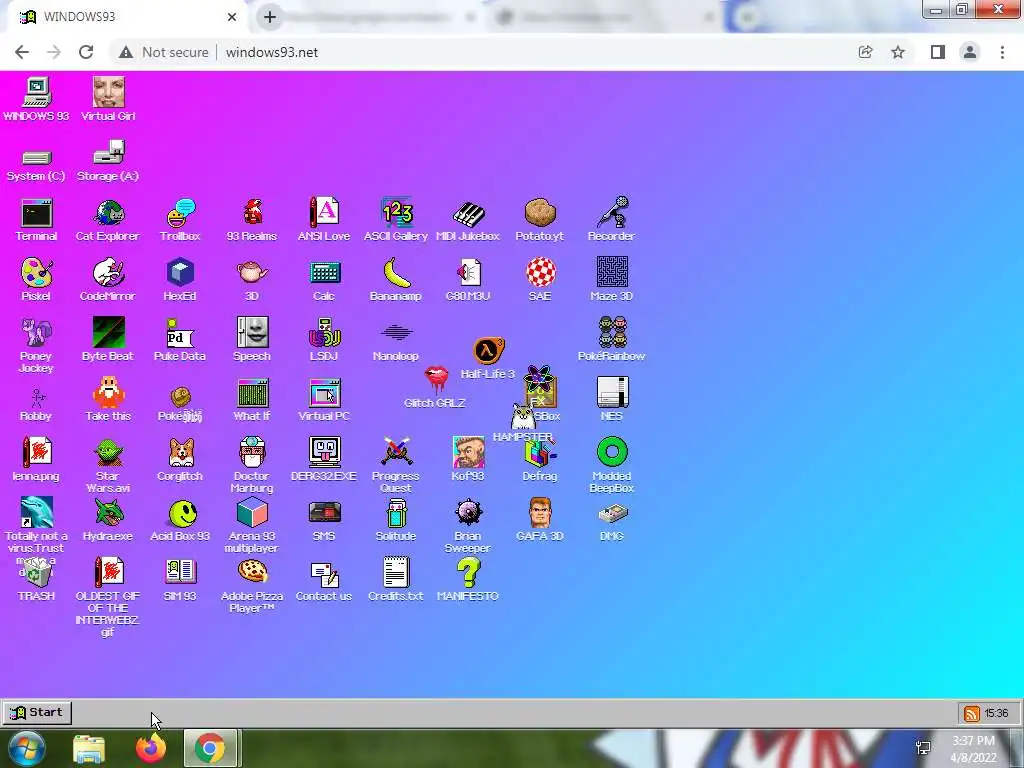Click the windows93.net address bar
This screenshot has height=768, width=1024.
pos(483,52)
